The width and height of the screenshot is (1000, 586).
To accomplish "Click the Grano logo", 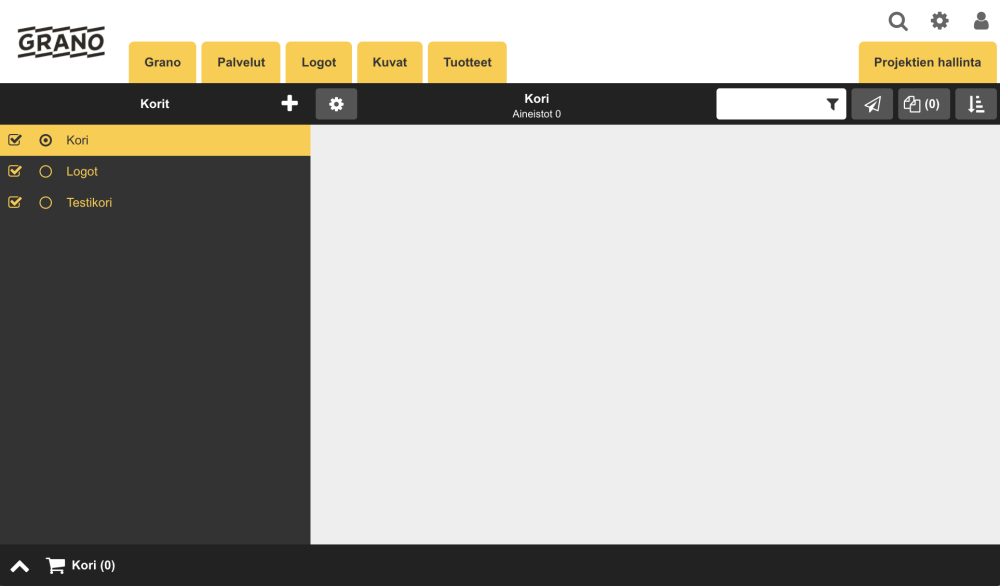I will pyautogui.click(x=61, y=42).
